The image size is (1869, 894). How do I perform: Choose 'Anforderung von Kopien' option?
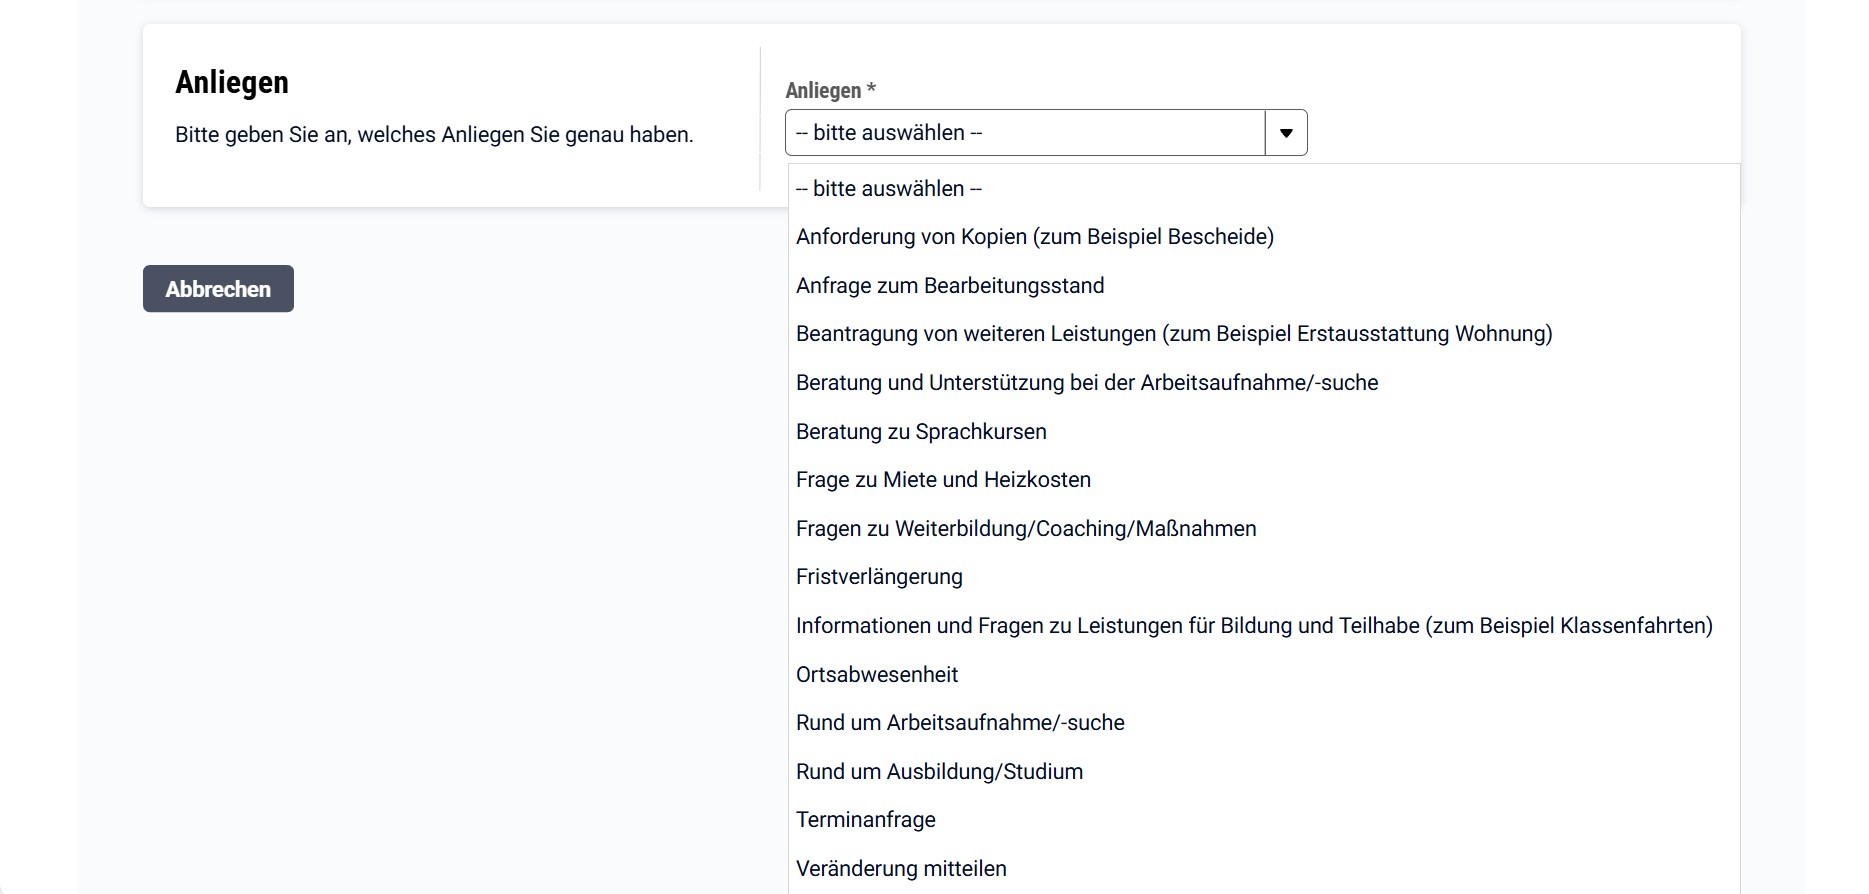click(1034, 237)
